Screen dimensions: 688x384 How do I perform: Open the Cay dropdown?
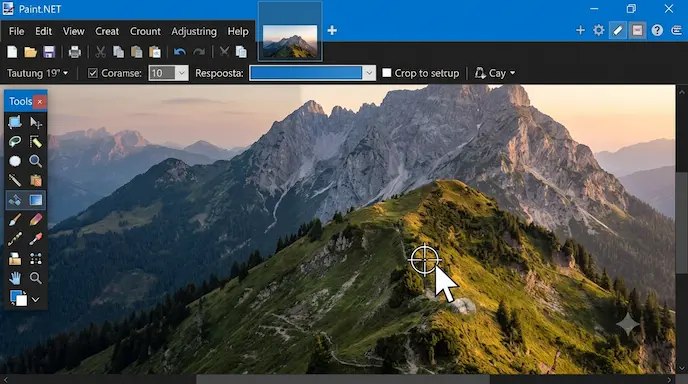tap(494, 73)
